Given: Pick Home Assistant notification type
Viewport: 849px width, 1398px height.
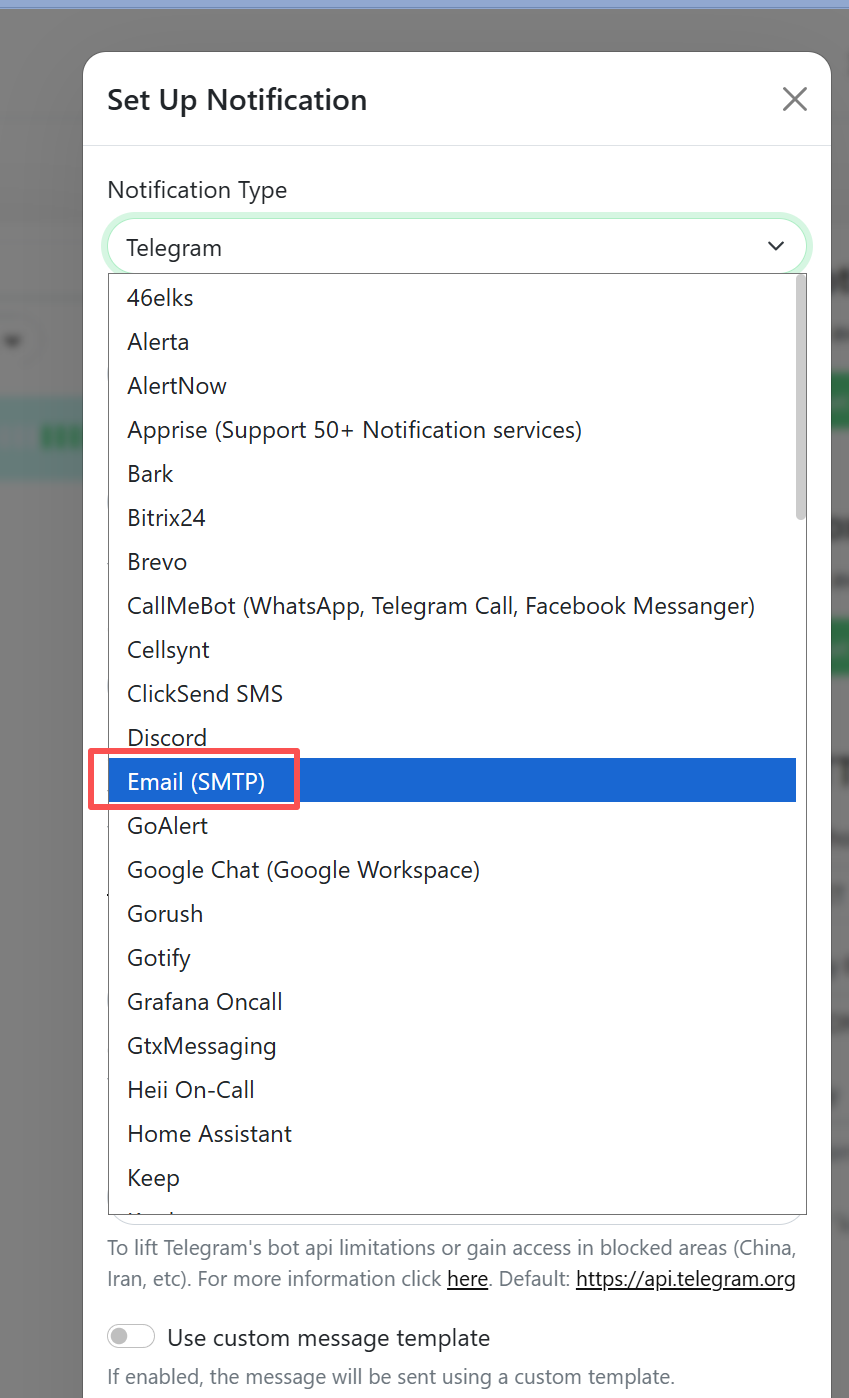Looking at the screenshot, I should [x=209, y=1133].
